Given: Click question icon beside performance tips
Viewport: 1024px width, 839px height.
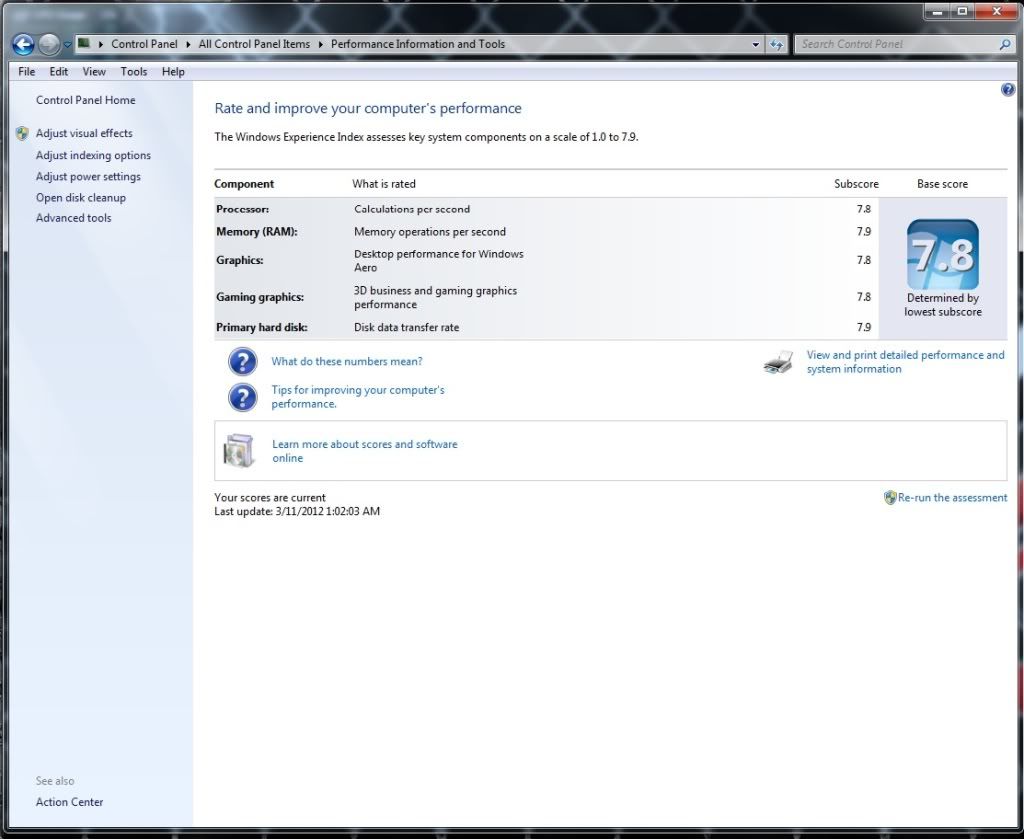Looking at the screenshot, I should click(243, 397).
